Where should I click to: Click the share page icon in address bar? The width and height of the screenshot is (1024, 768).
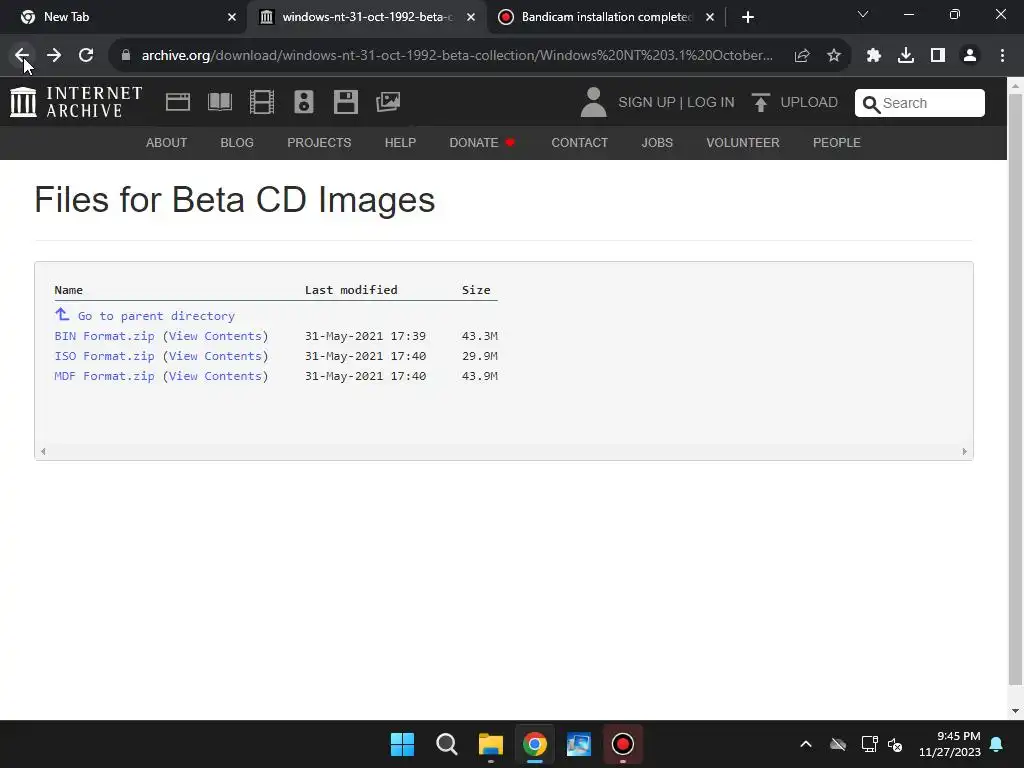point(802,56)
